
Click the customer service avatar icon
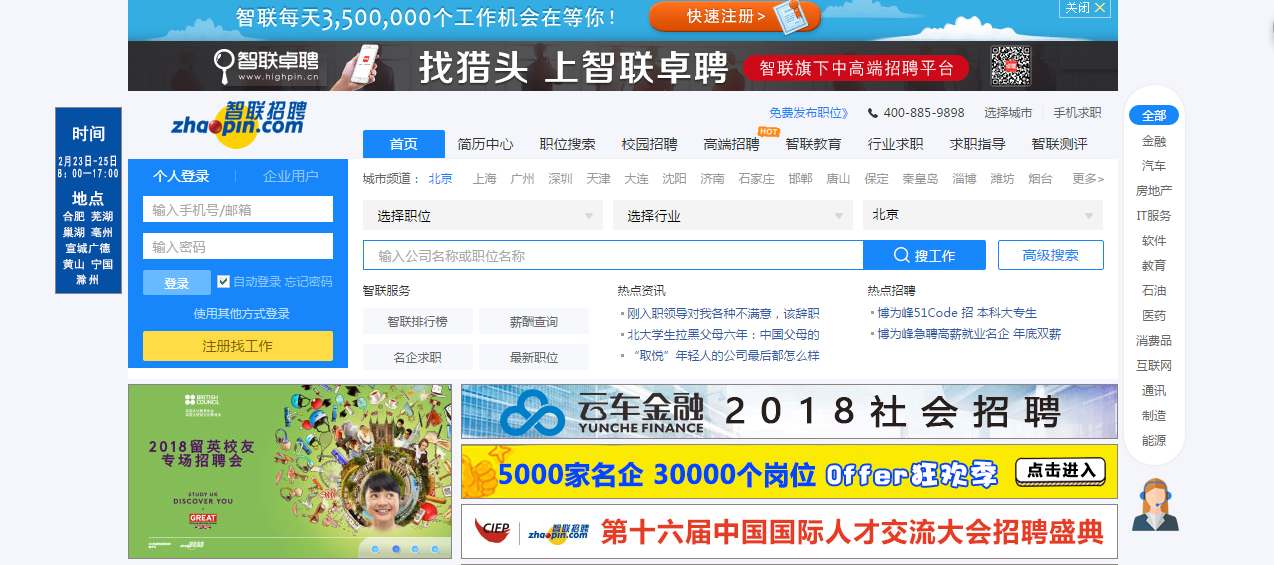pos(1155,504)
